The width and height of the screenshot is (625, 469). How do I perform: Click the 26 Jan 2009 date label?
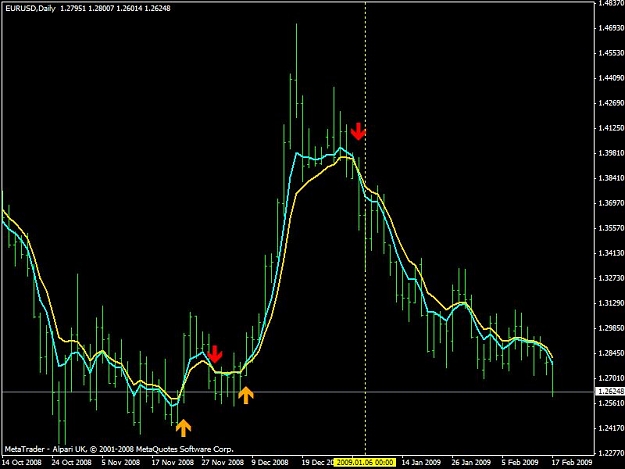pos(471,462)
